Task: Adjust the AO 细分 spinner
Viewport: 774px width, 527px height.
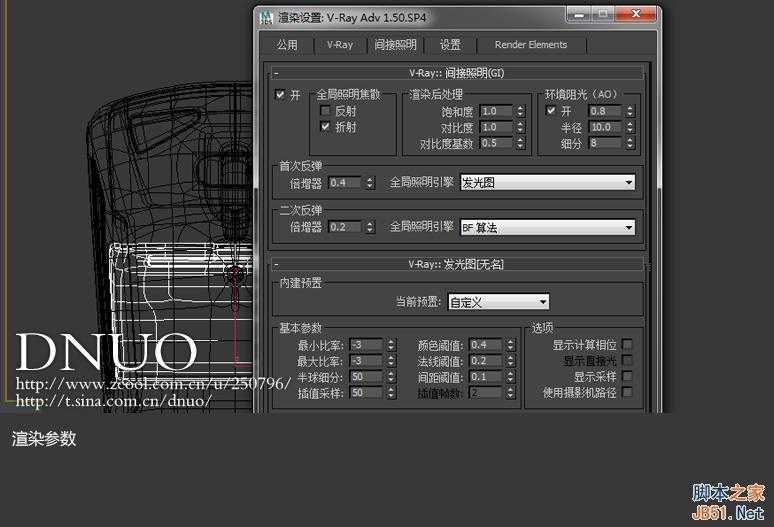Action: click(630, 143)
